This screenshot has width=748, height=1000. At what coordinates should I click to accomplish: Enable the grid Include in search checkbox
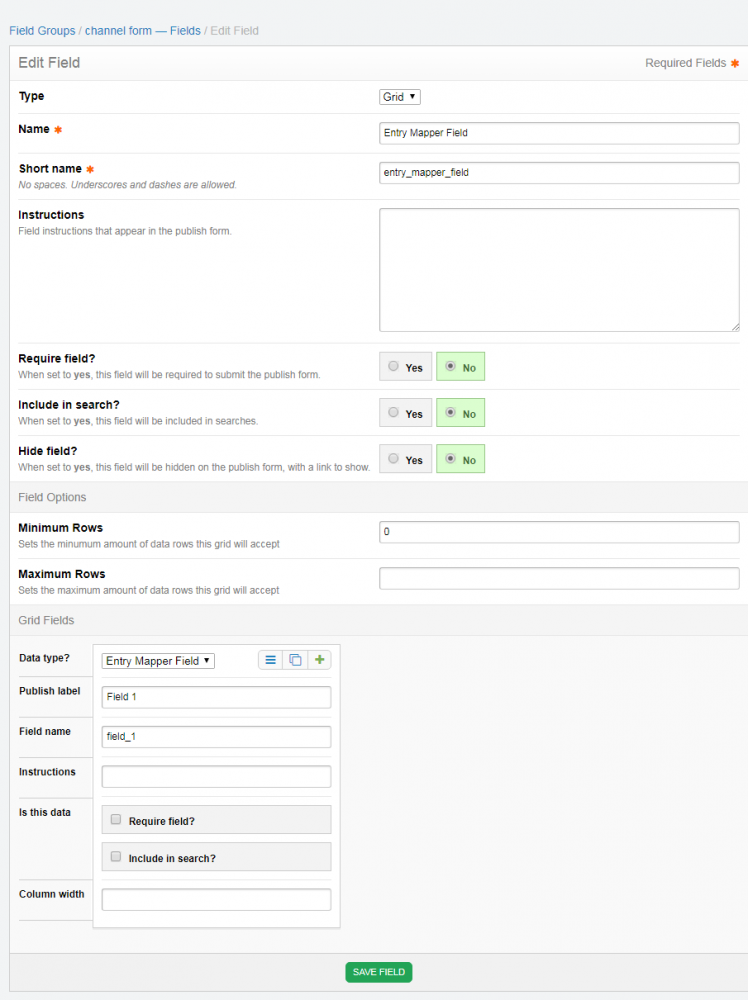tap(116, 857)
